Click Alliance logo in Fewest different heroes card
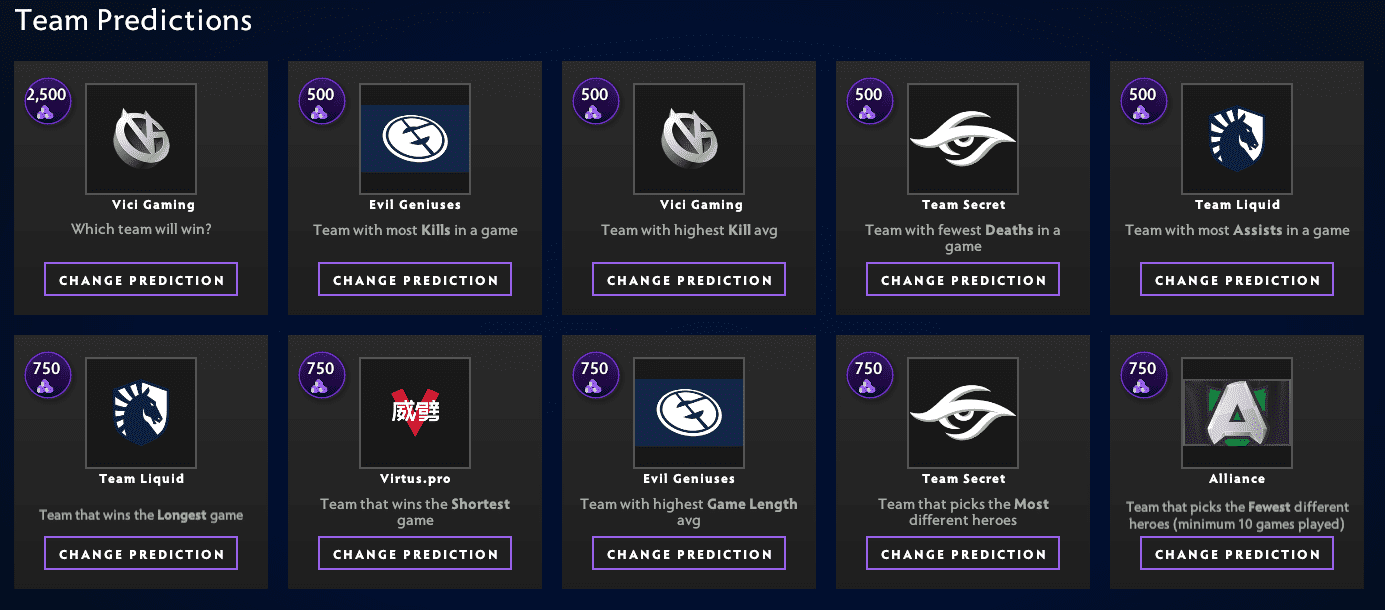This screenshot has height=610, width=1385. (1237, 413)
